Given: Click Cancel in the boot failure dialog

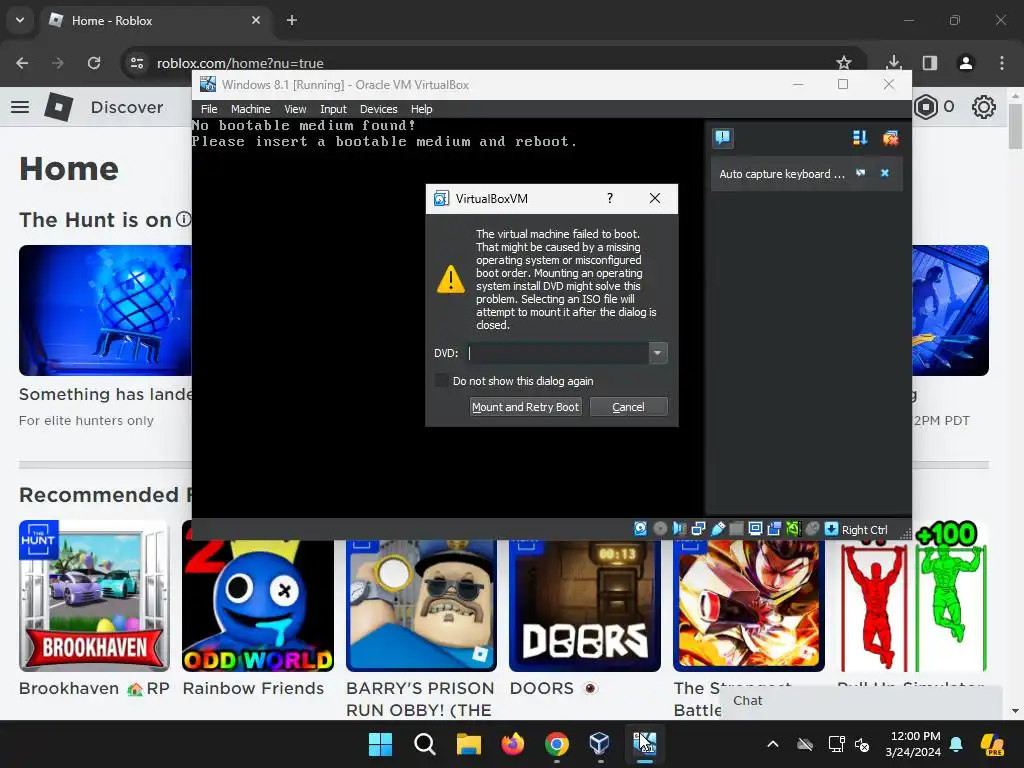Looking at the screenshot, I should coord(628,407).
